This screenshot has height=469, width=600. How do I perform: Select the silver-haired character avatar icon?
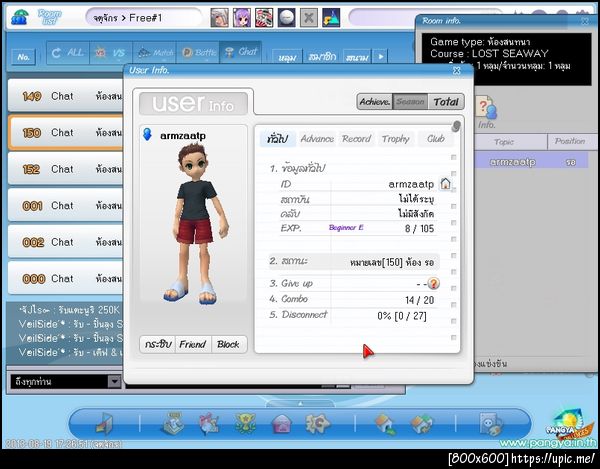pos(220,18)
